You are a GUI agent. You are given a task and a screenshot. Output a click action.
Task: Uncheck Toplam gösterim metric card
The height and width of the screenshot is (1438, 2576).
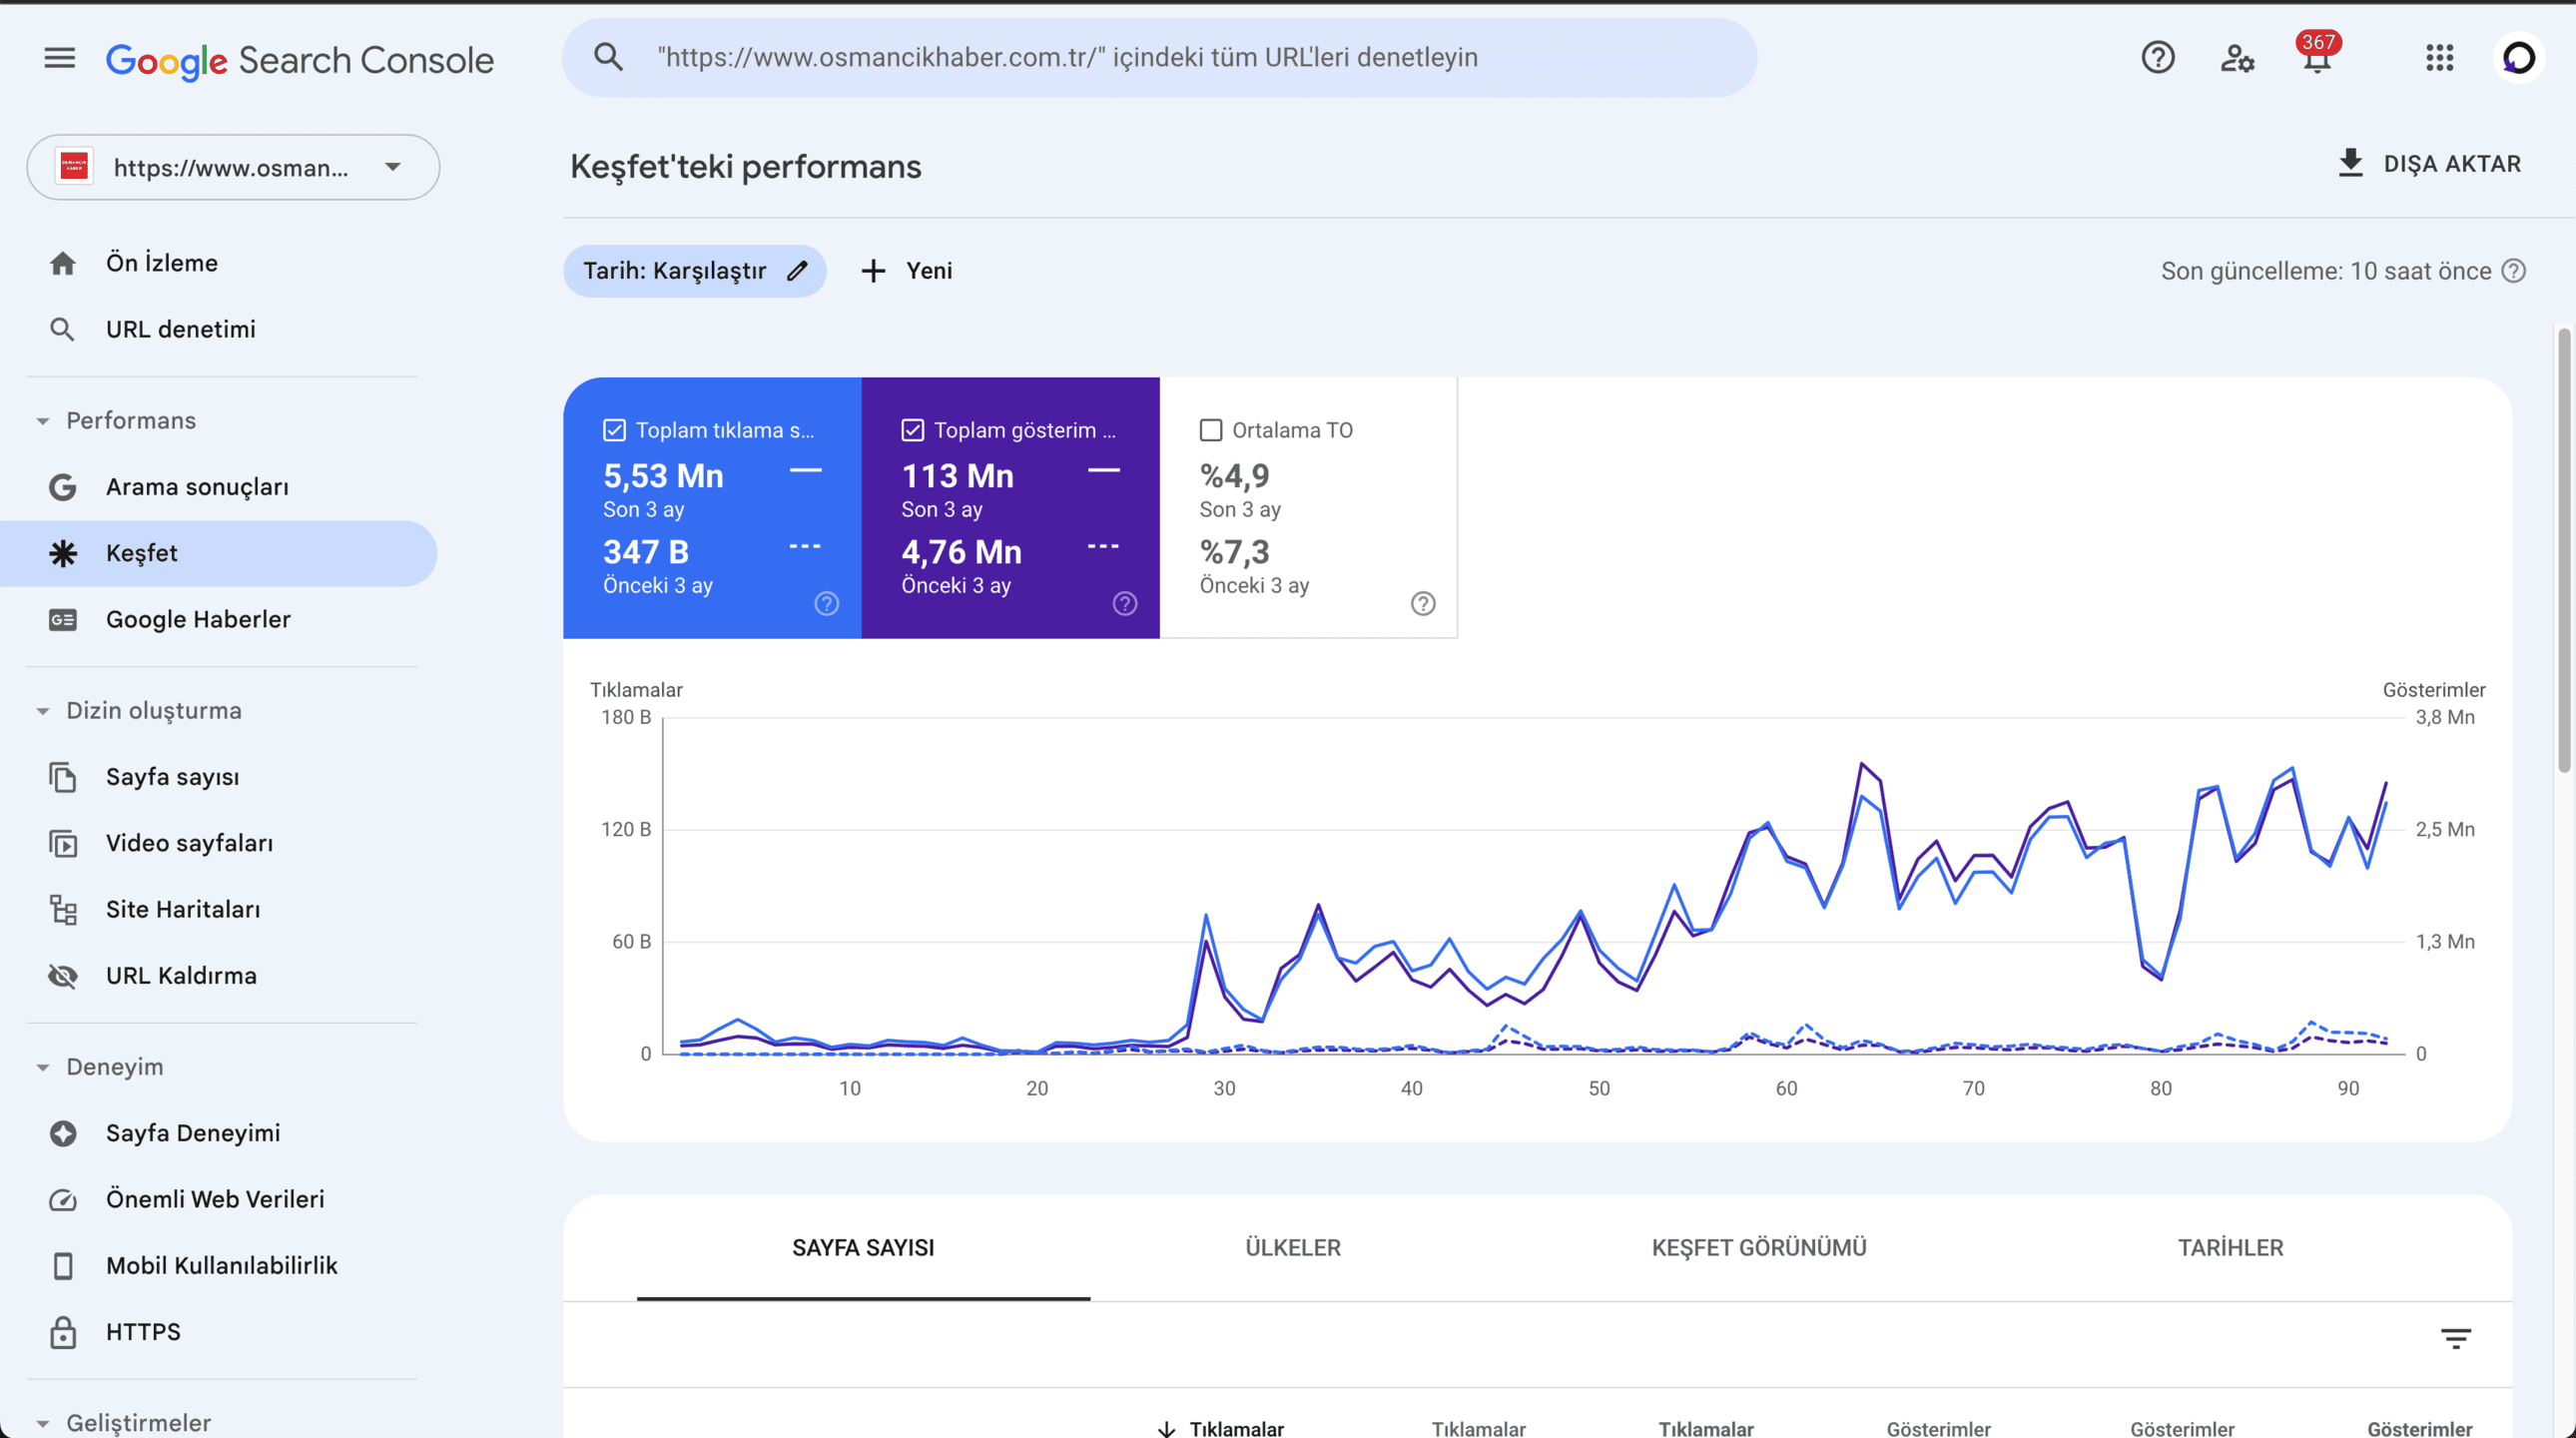(912, 430)
